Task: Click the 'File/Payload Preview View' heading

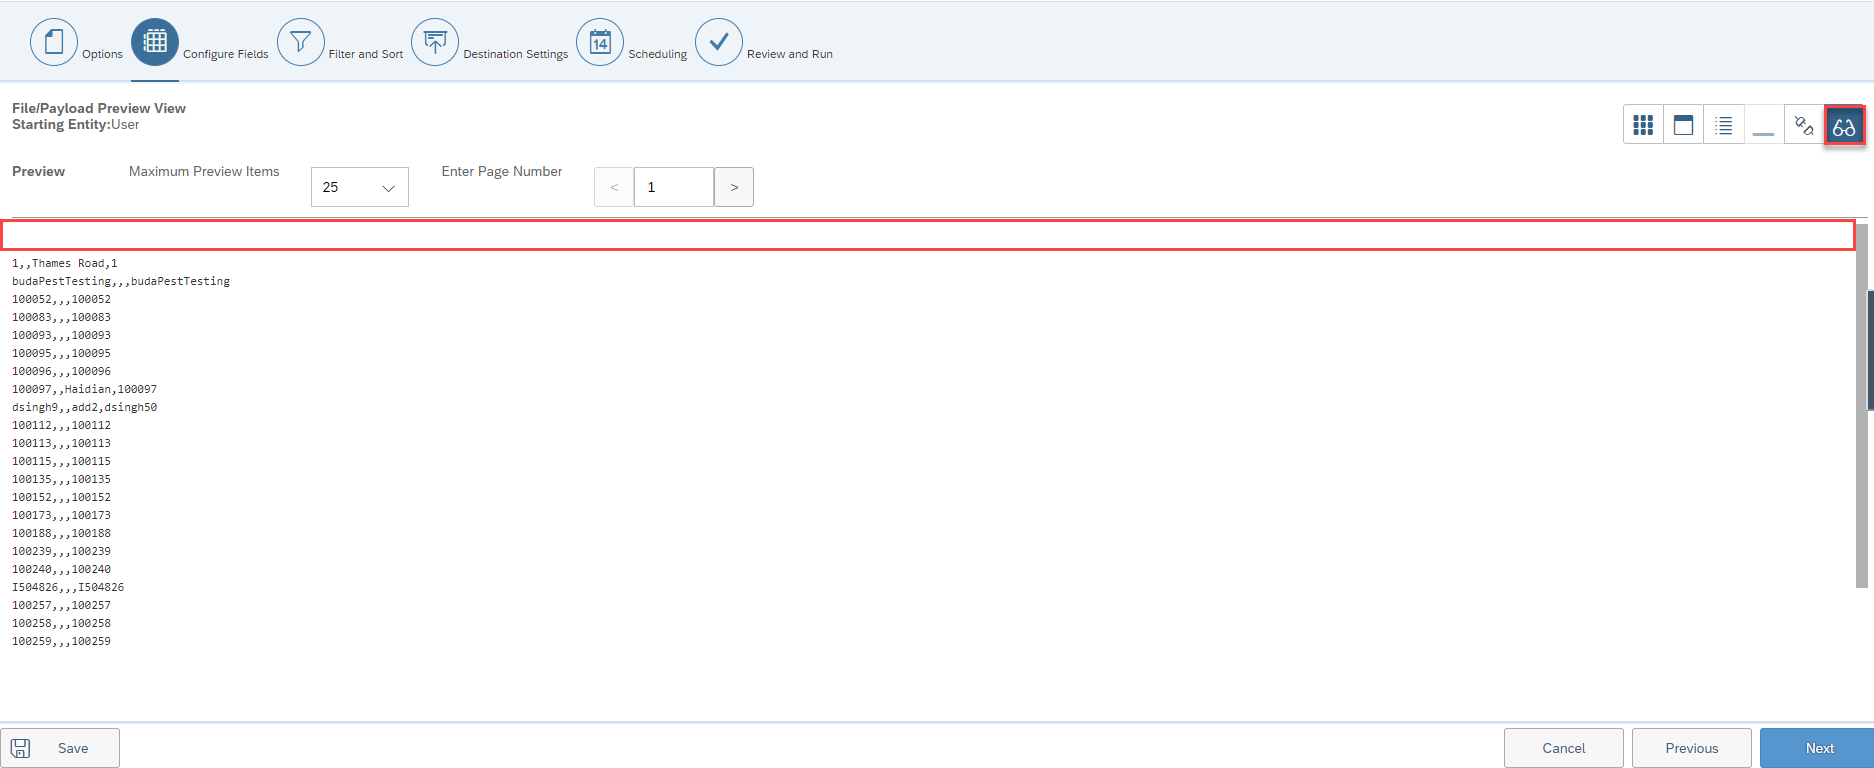Action: tap(99, 108)
